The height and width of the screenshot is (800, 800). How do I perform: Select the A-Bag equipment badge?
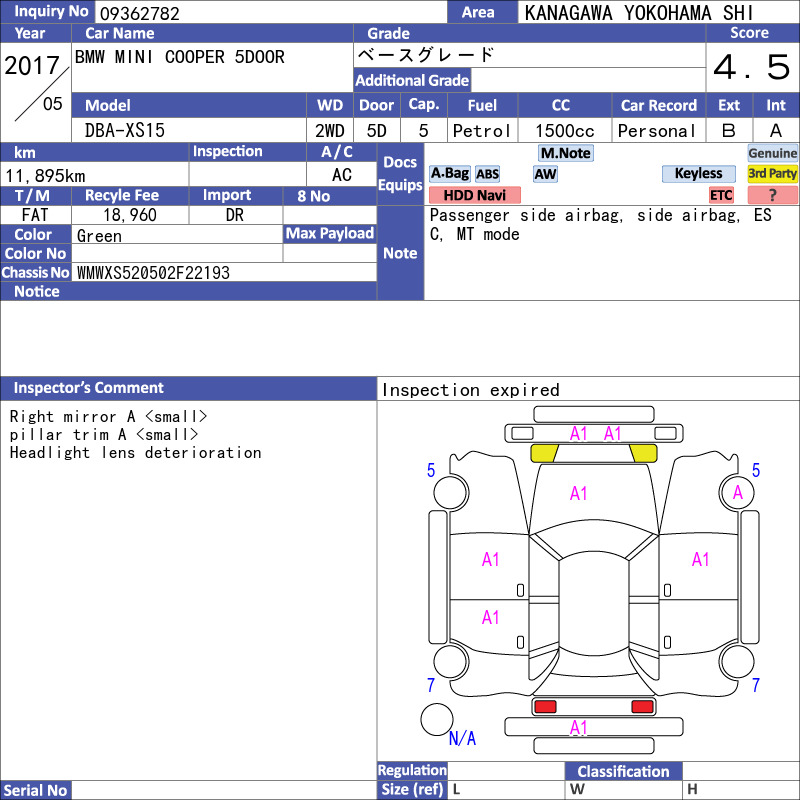(x=449, y=174)
